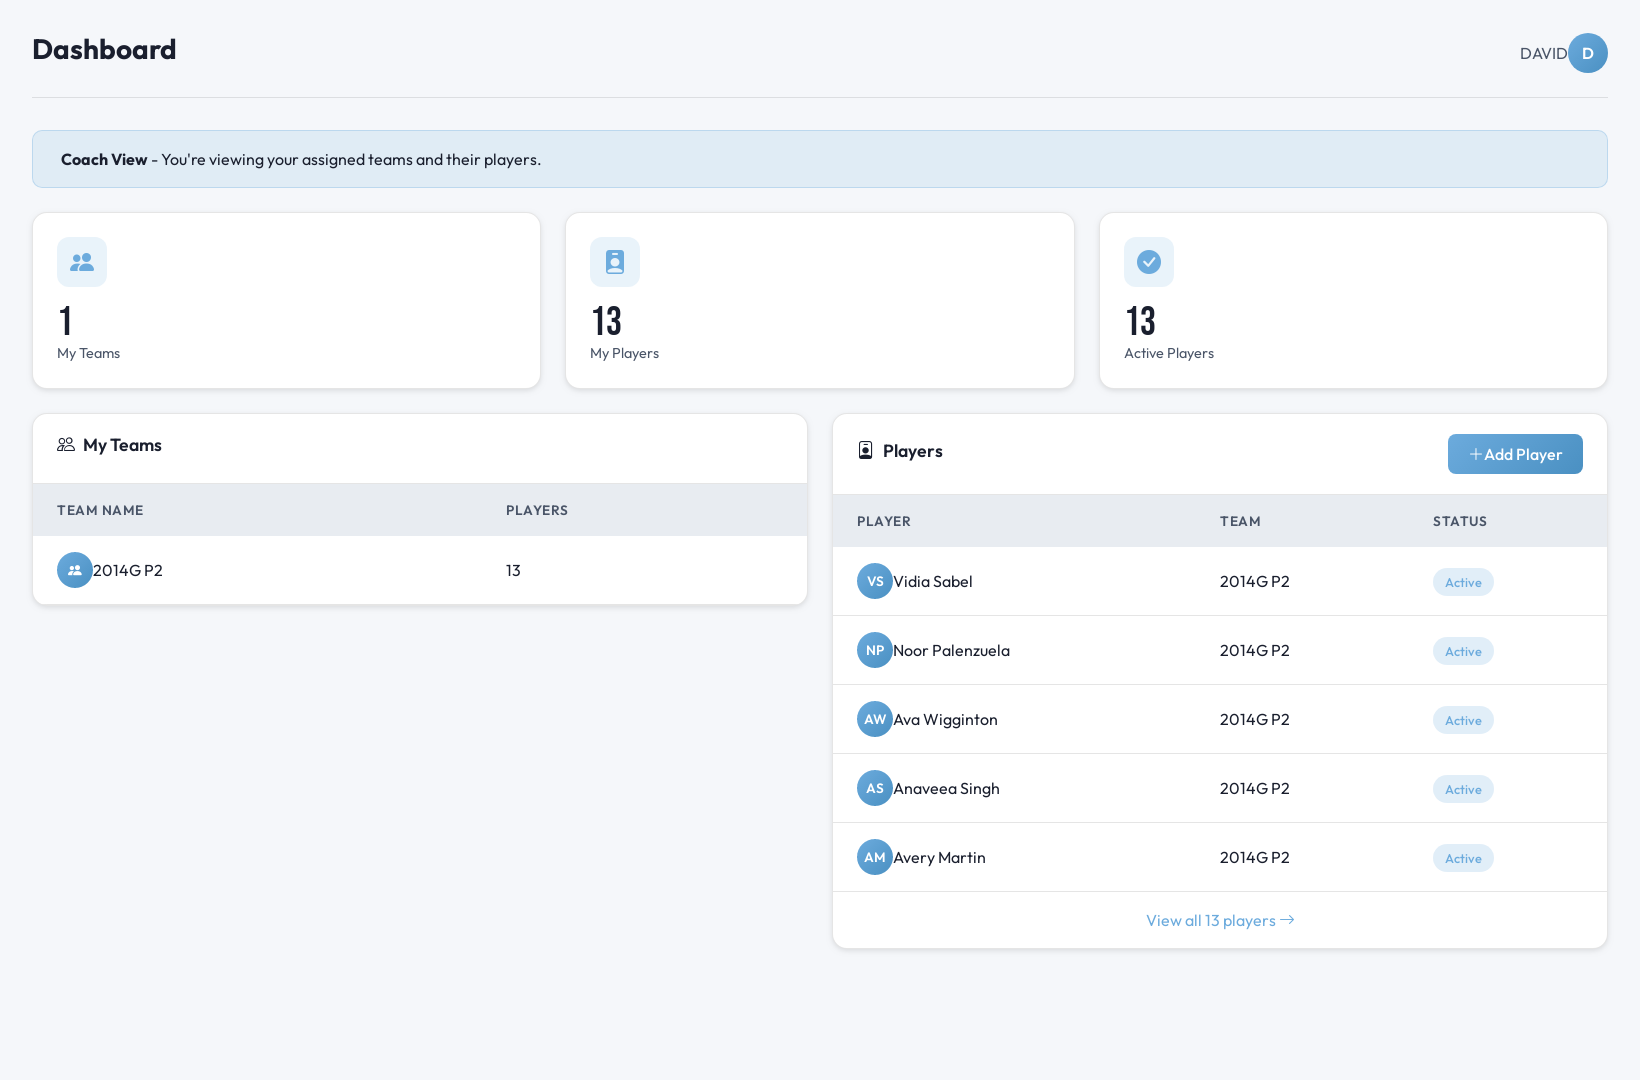Open the View all 13 players link
This screenshot has height=1080, width=1640.
(x=1219, y=920)
